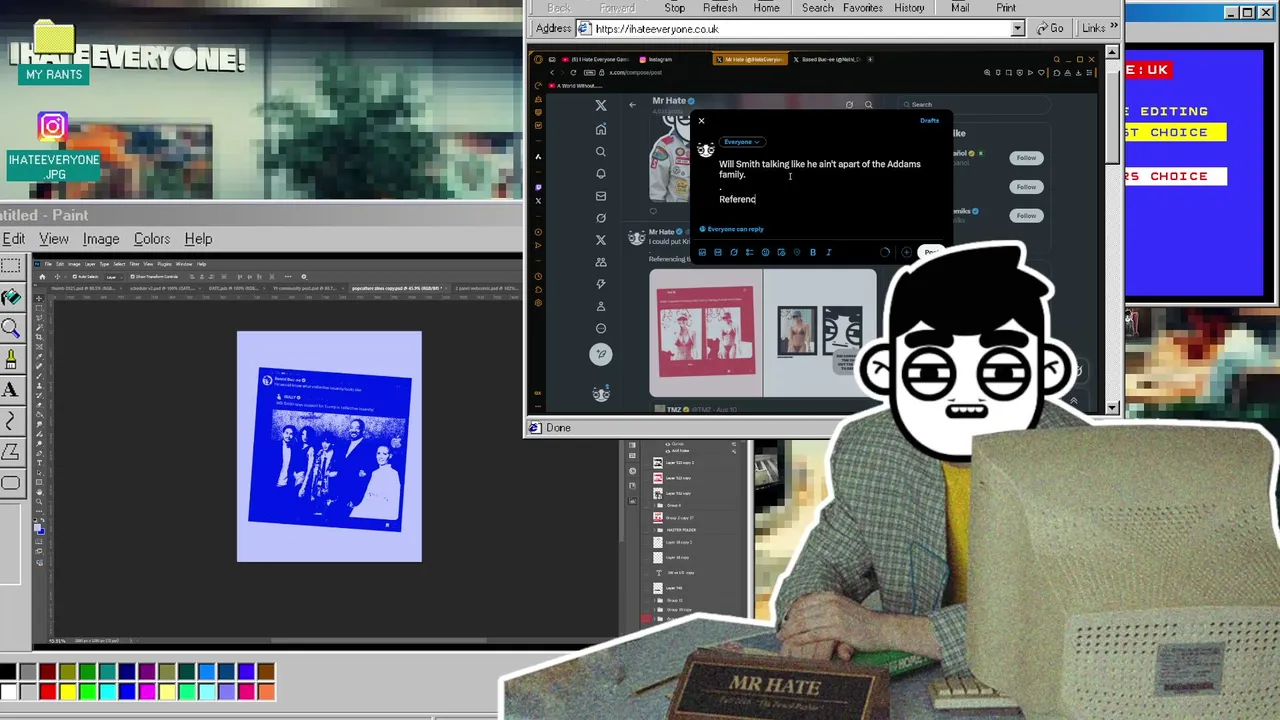The width and height of the screenshot is (1280, 720).
Task: Click Italic formatting in compose toolbar
Action: coord(829,252)
